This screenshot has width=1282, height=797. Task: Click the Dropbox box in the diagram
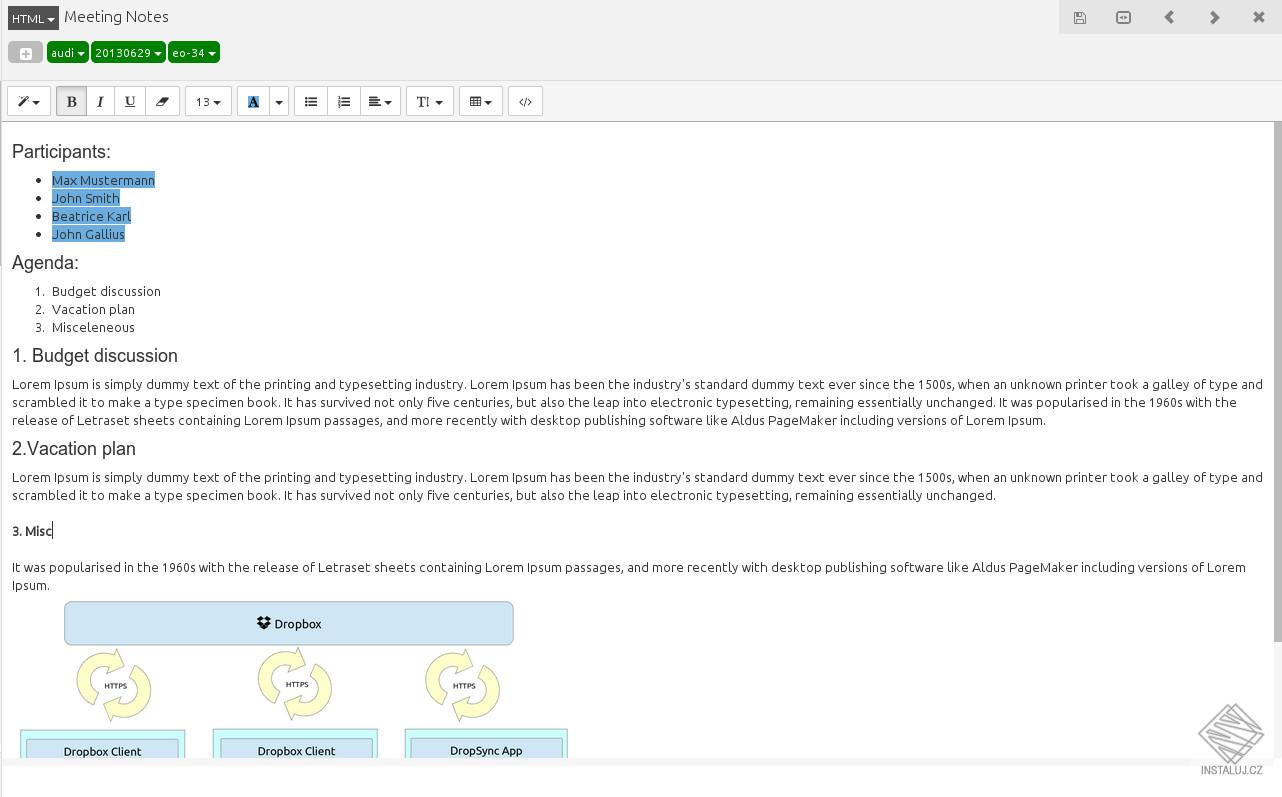(x=289, y=623)
